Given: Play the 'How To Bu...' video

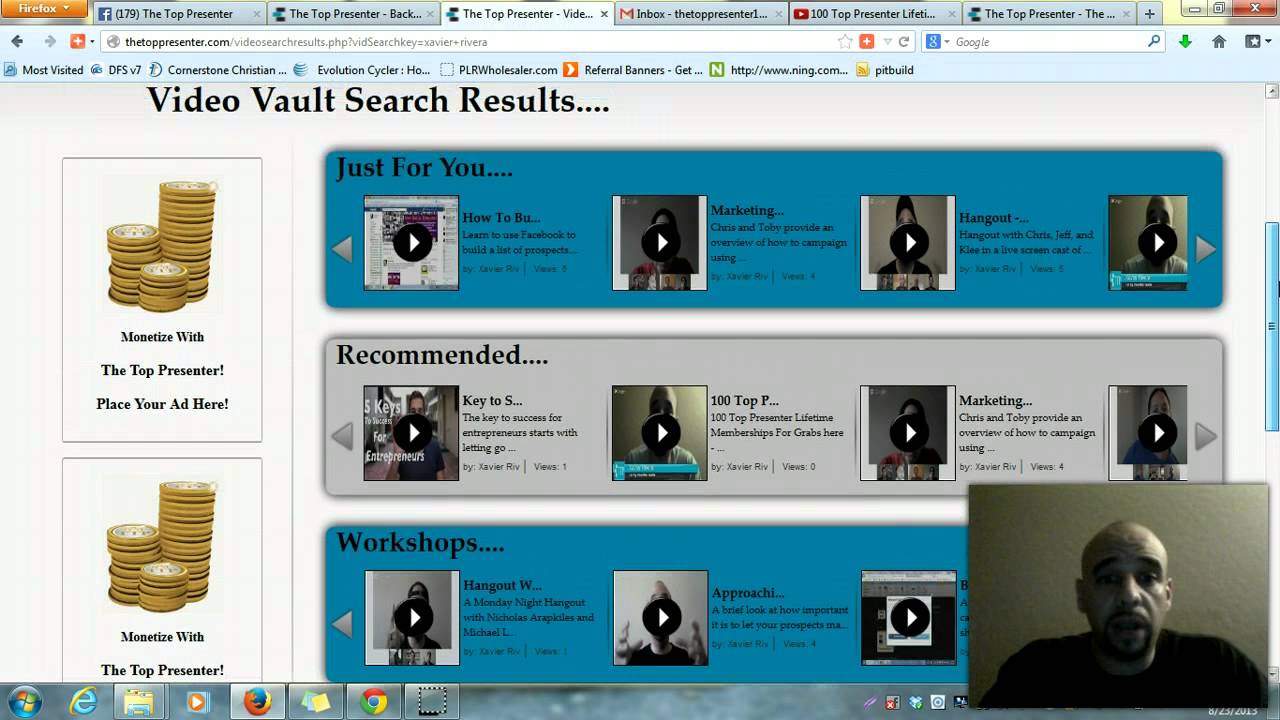Looking at the screenshot, I should [411, 243].
